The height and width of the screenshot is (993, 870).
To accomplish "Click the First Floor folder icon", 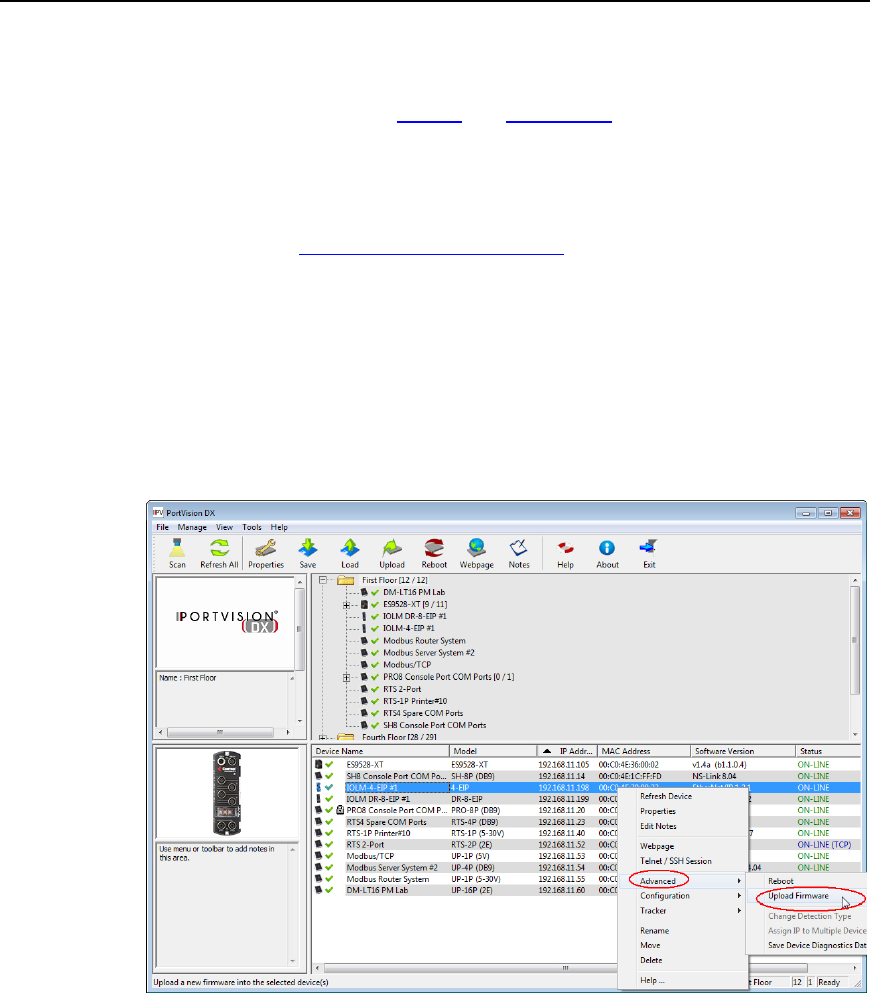I will 346,580.
